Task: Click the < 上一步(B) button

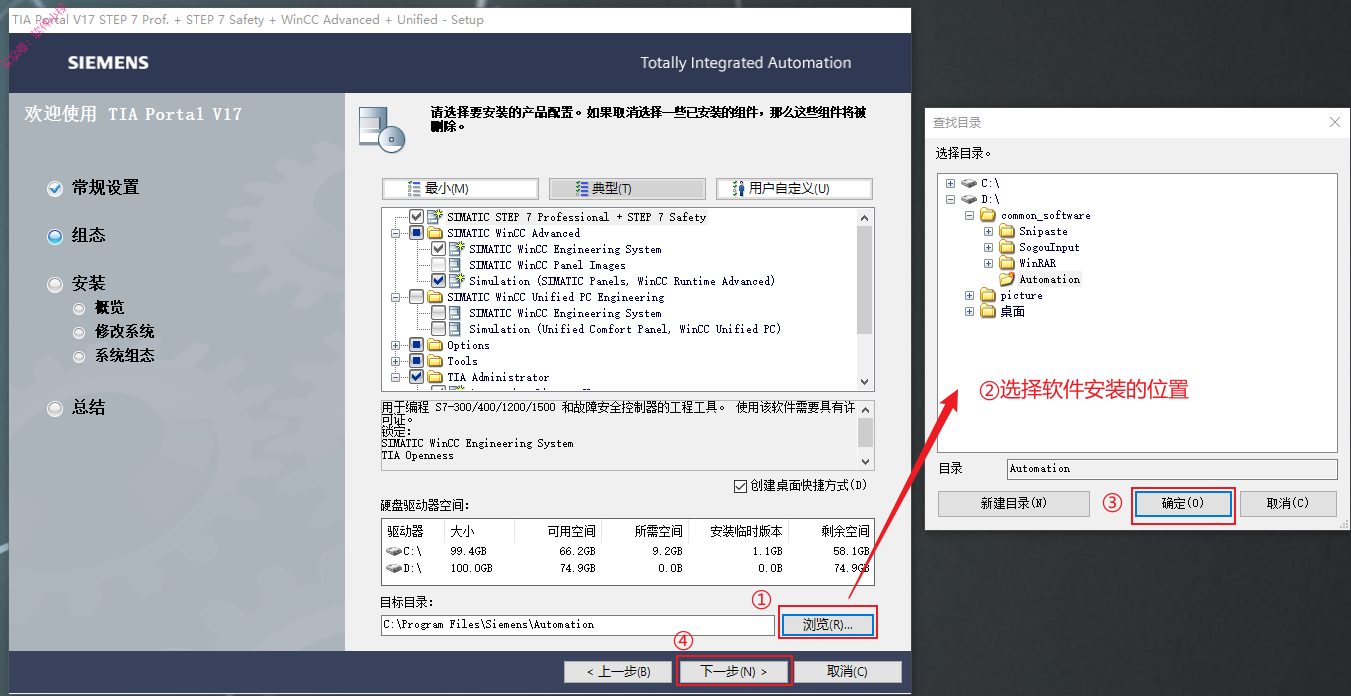Action: click(619, 671)
